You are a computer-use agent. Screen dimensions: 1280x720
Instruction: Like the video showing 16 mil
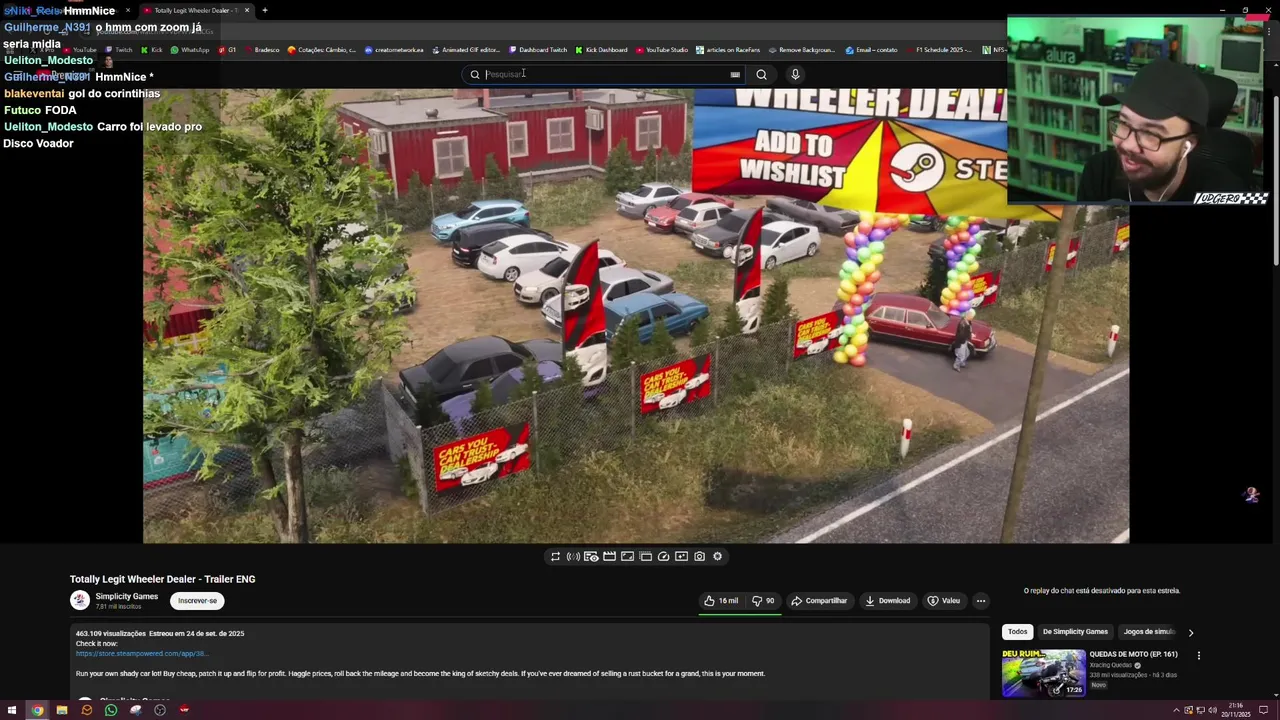(x=721, y=601)
